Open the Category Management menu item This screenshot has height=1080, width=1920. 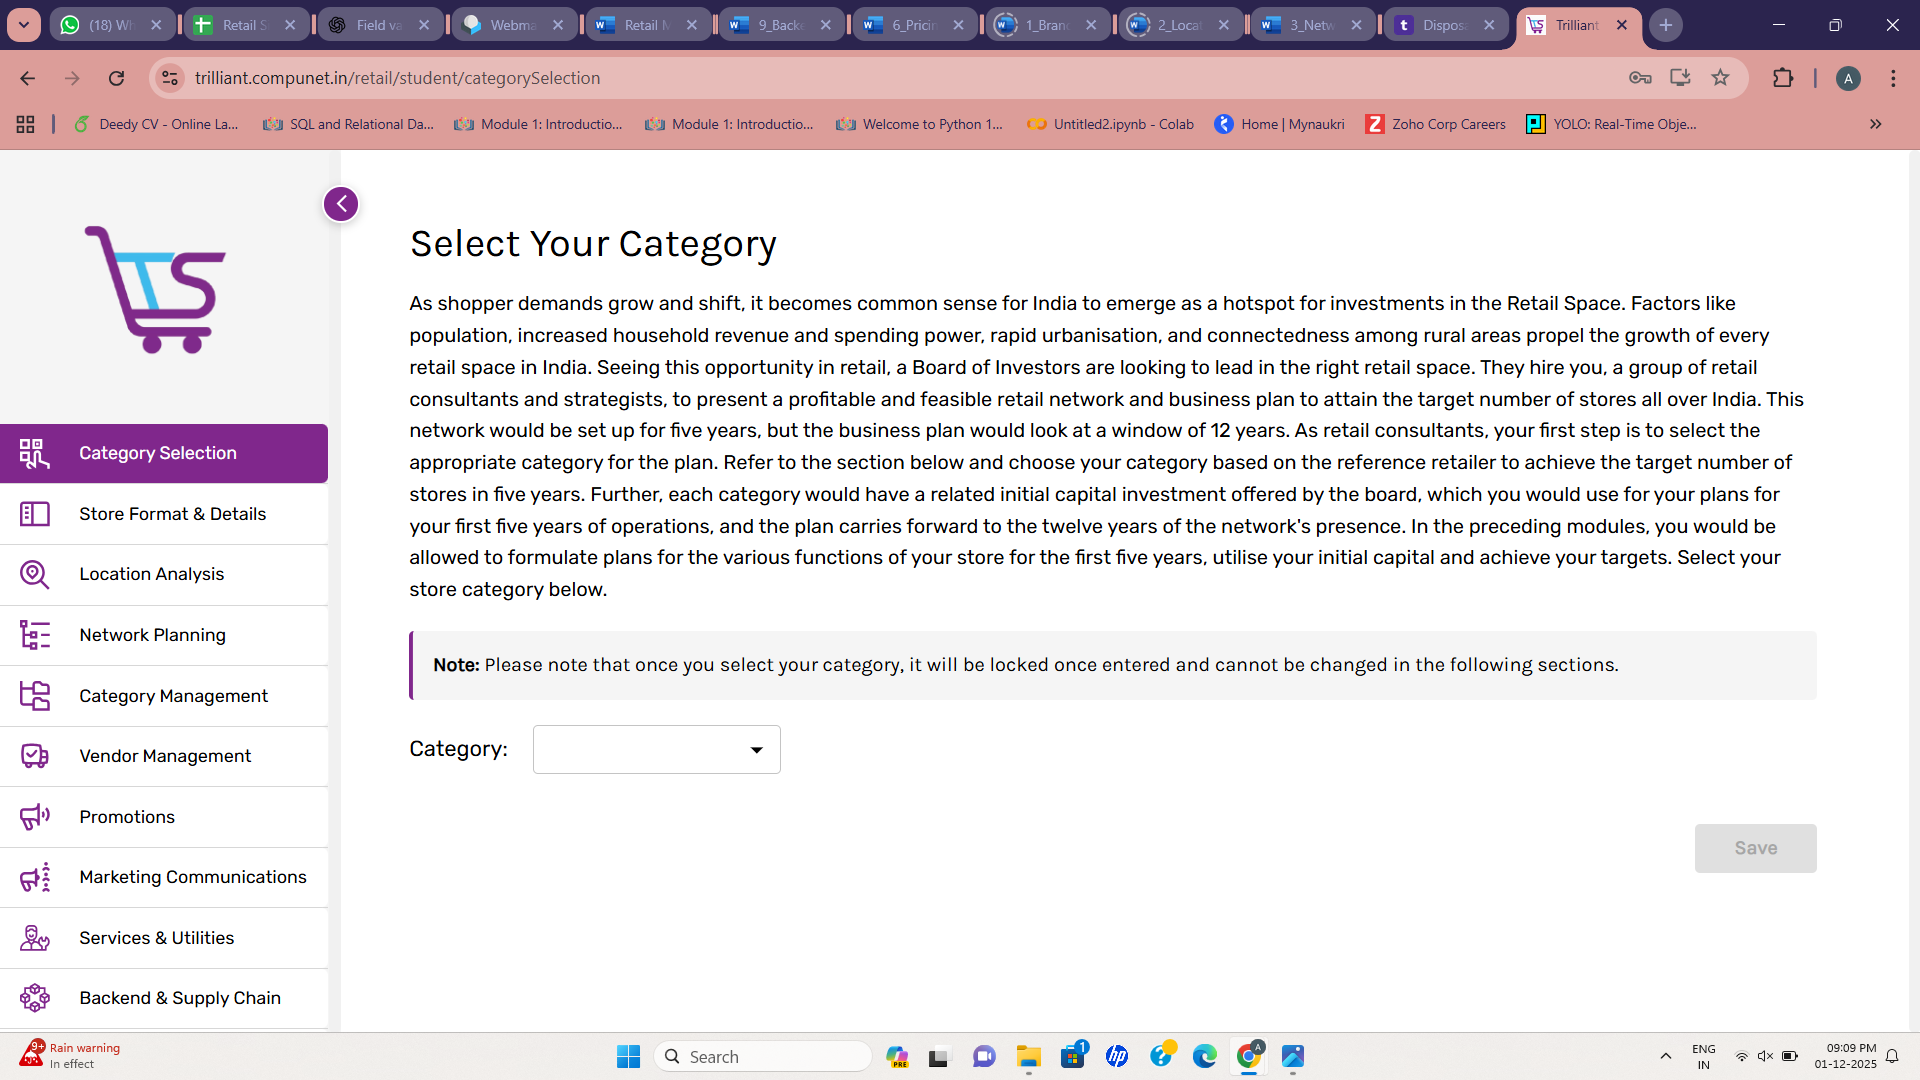pos(173,696)
